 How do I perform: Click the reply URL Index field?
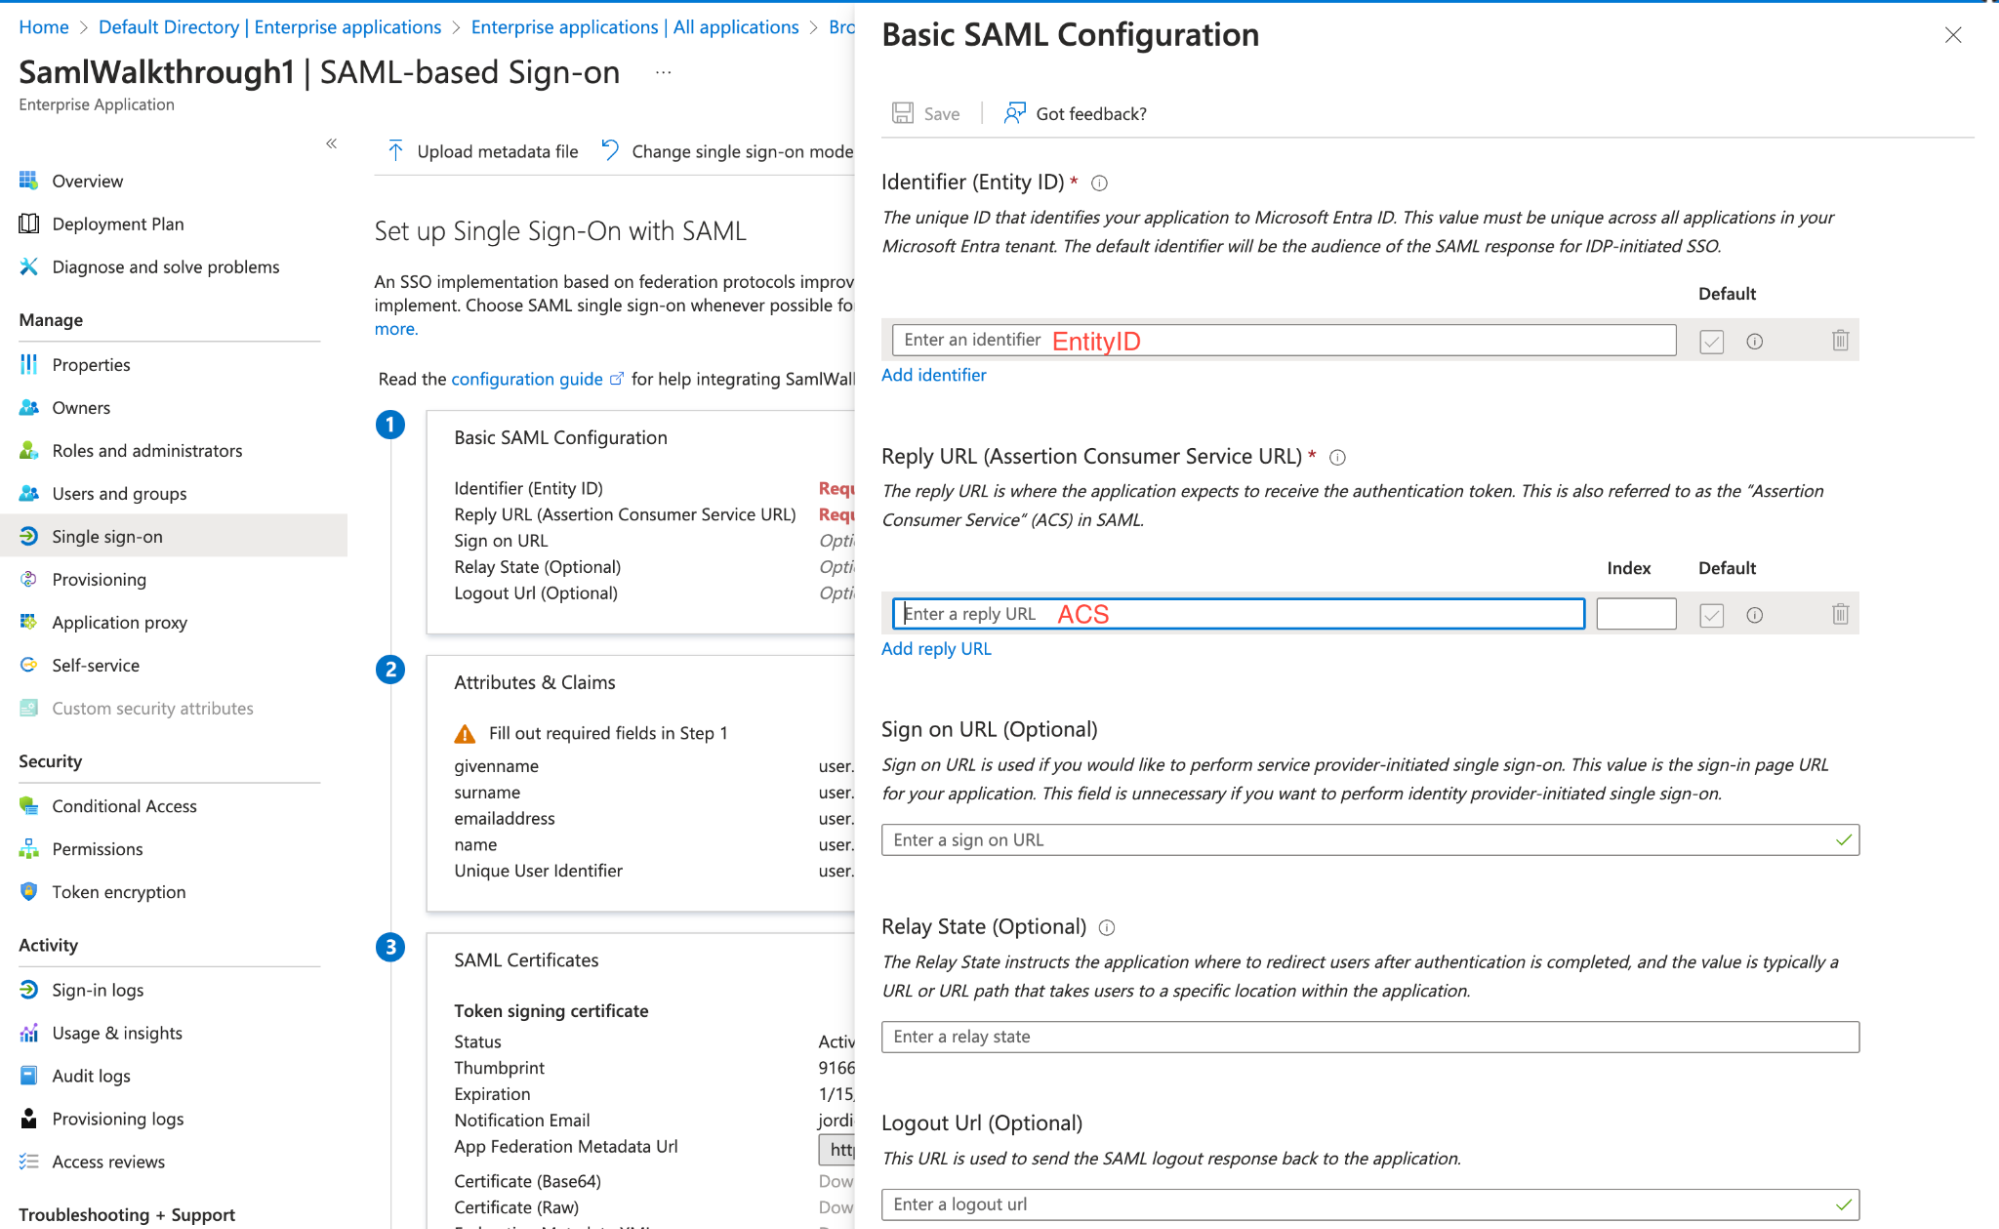click(x=1636, y=614)
